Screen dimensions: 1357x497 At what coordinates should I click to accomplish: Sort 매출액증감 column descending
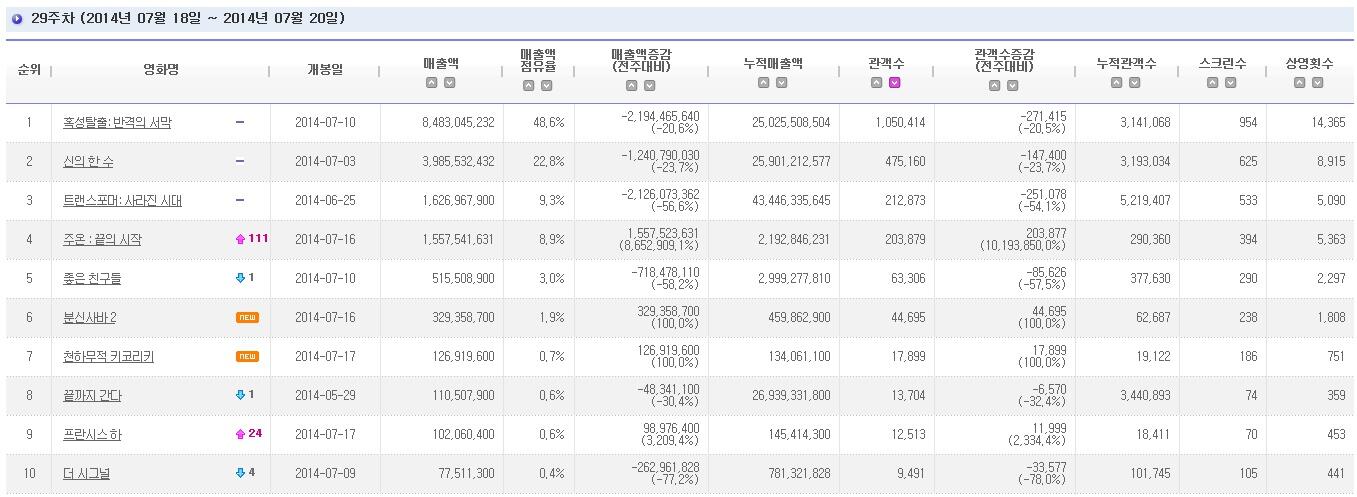(649, 85)
